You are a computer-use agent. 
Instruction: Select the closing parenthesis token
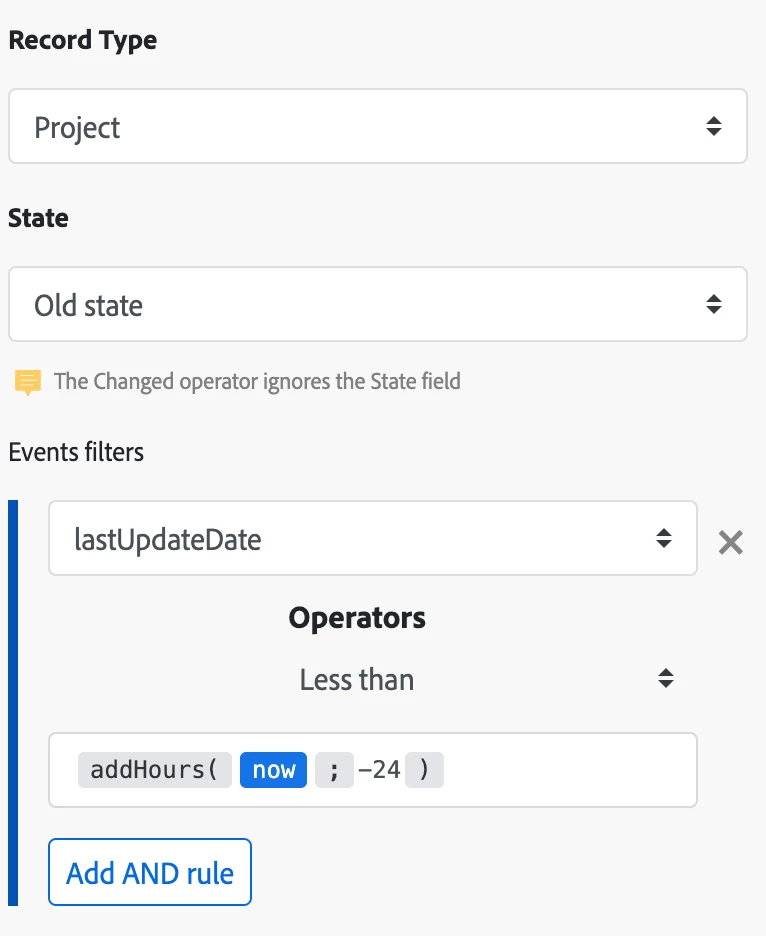[424, 769]
